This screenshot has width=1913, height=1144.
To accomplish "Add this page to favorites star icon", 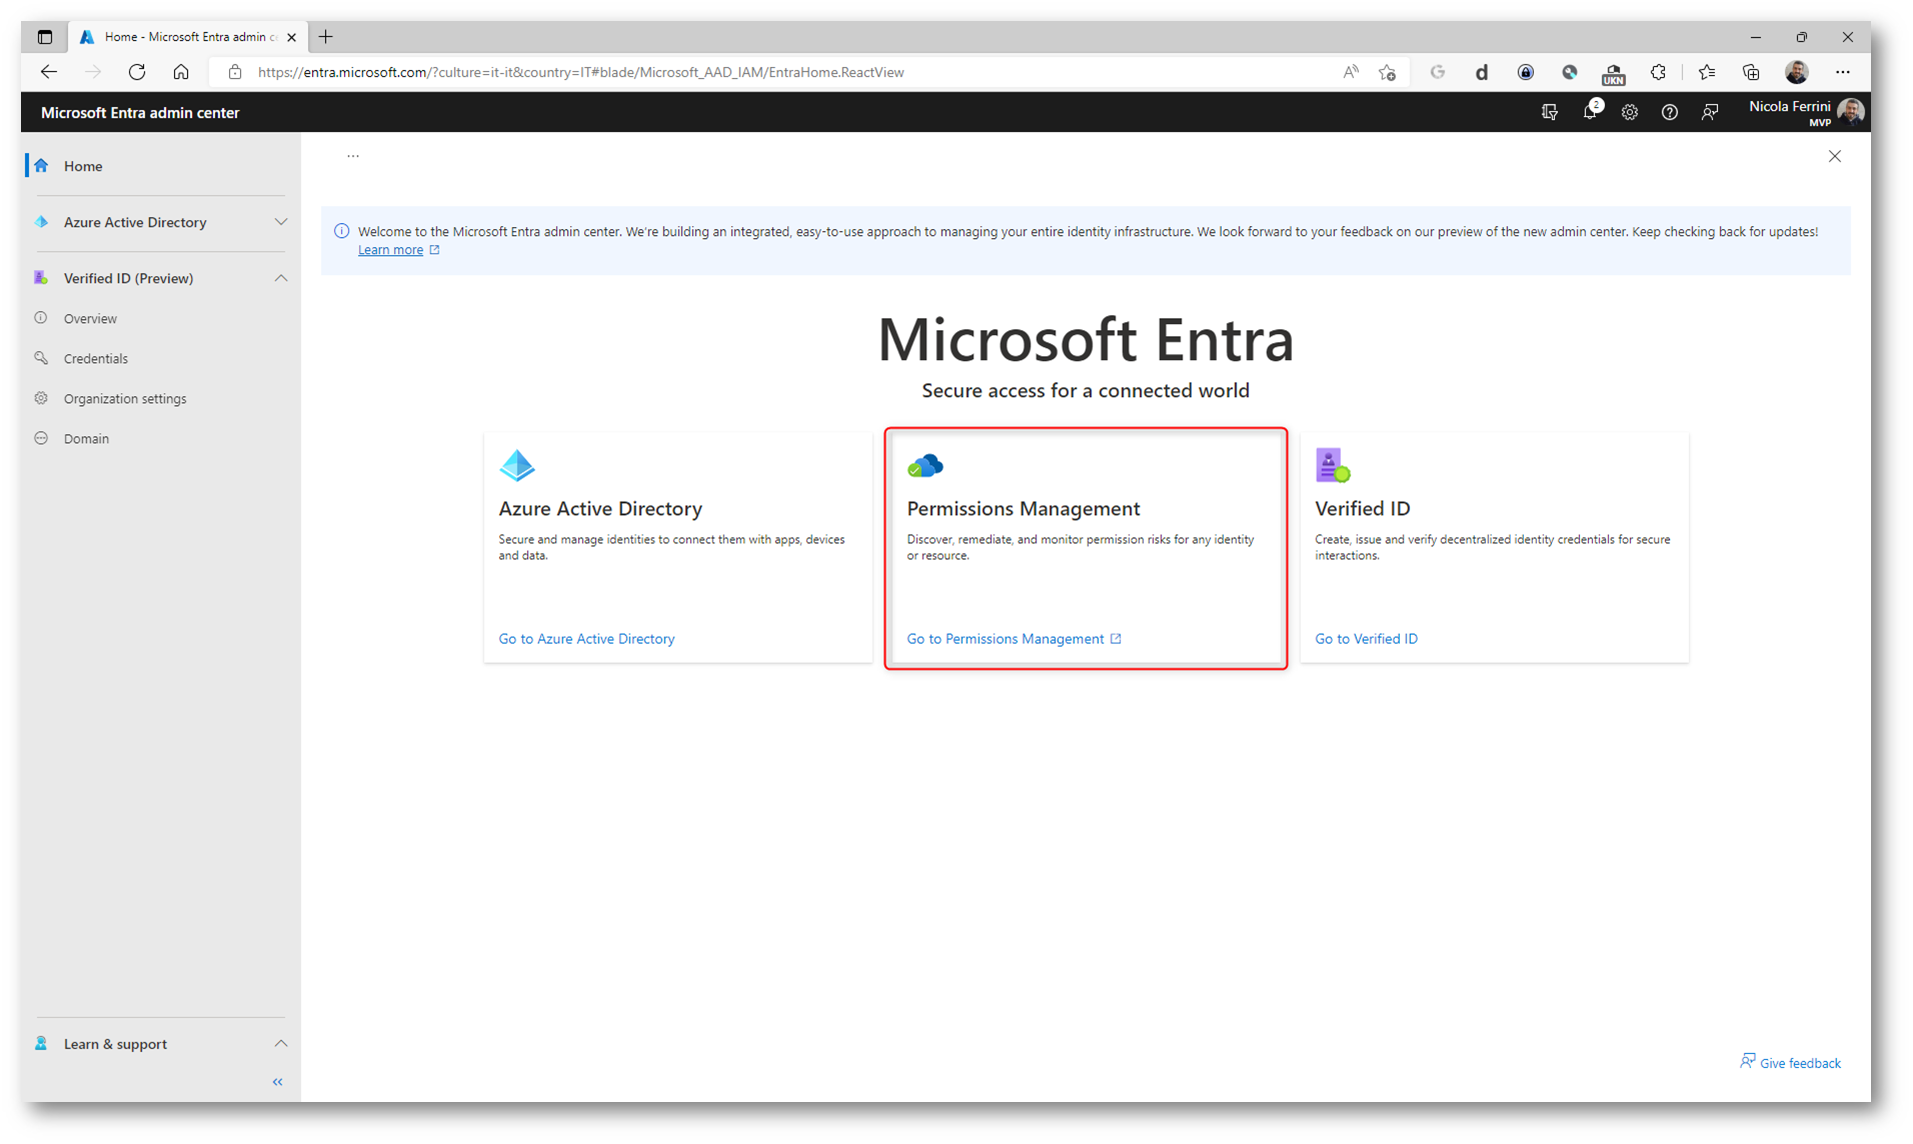I will [x=1387, y=72].
